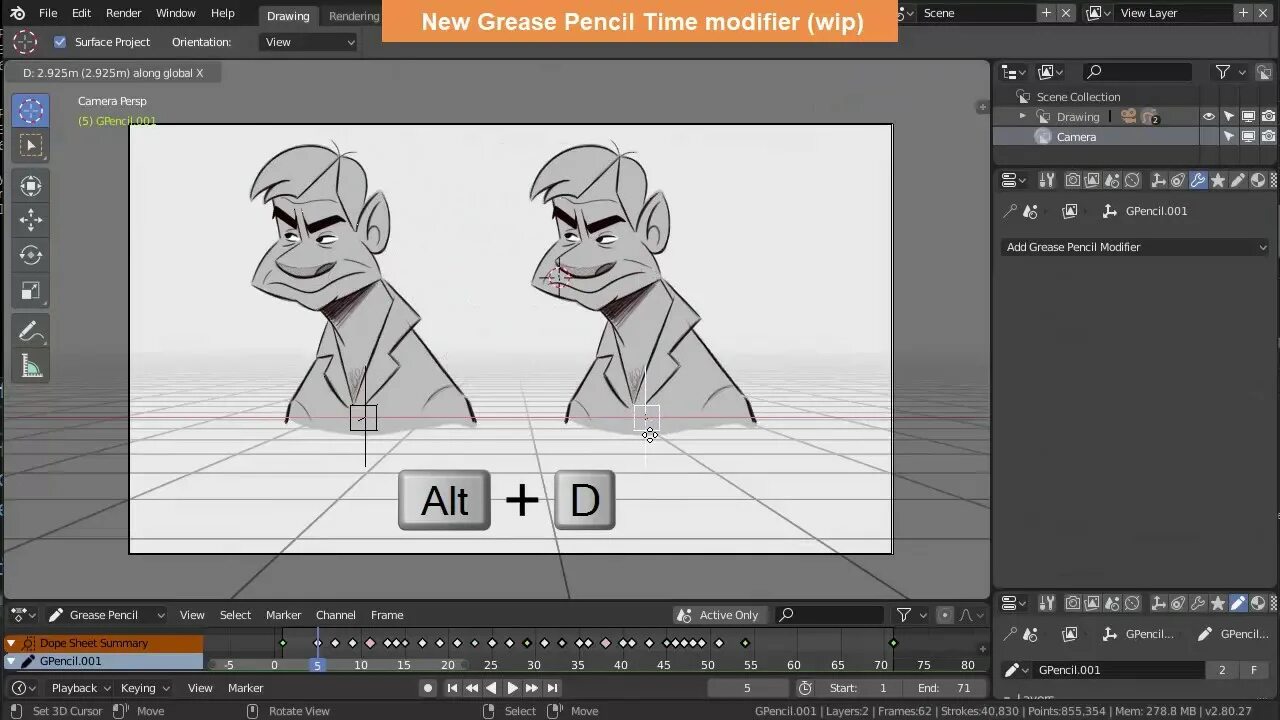Open the Keying popover
Screen dimensions: 1280x720
point(145,688)
